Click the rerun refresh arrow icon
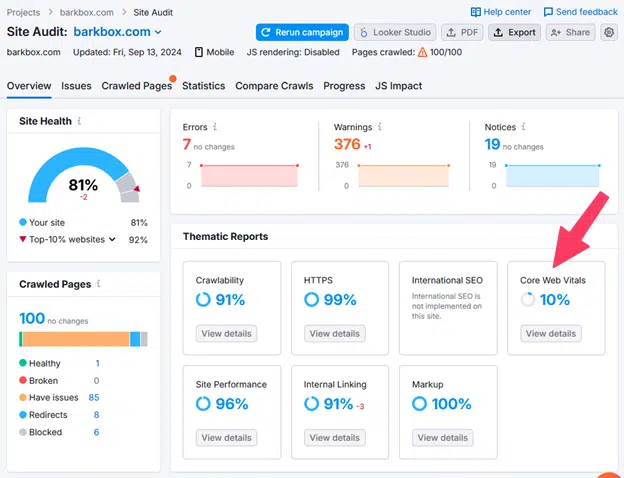This screenshot has height=478, width=624. 266,32
